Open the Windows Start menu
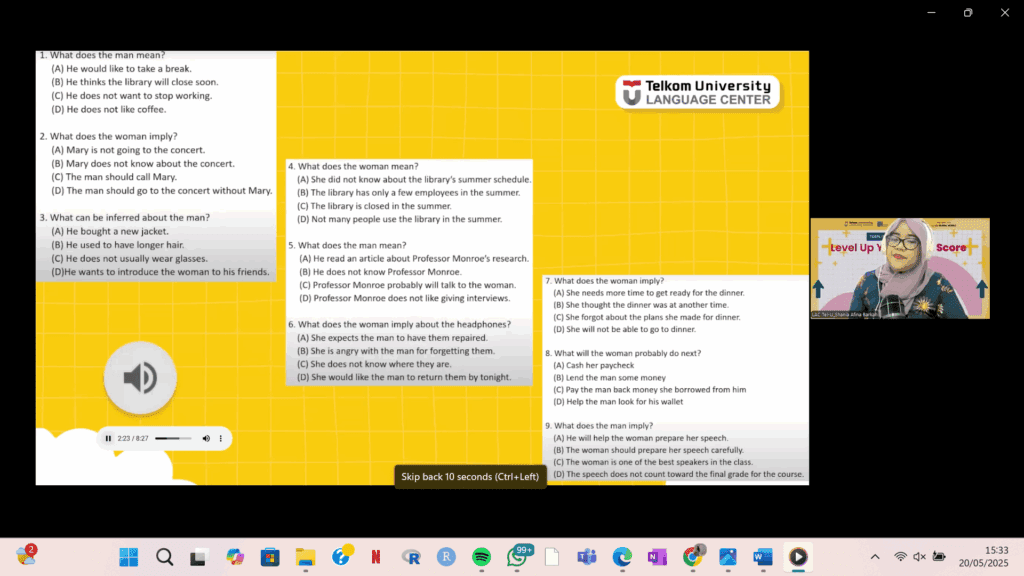 pyautogui.click(x=129, y=557)
